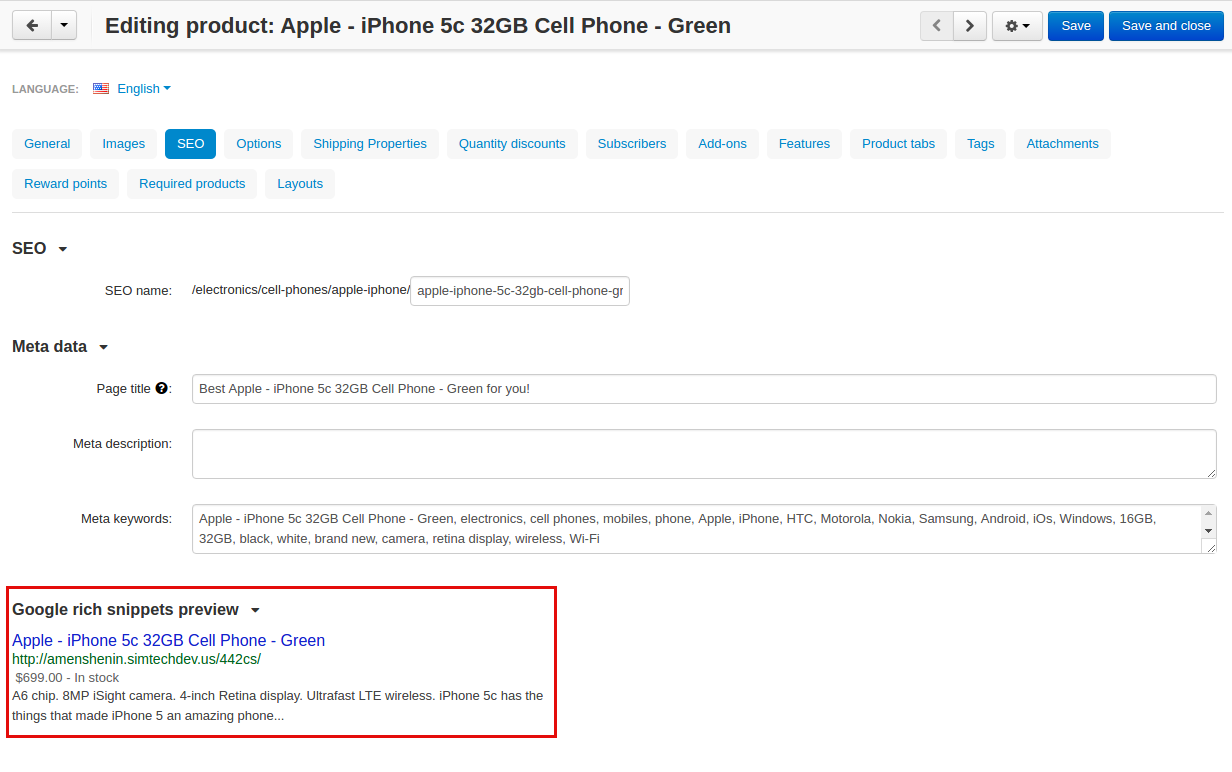Open the Features tab
Viewport: 1232px width, 772px height.
[804, 144]
